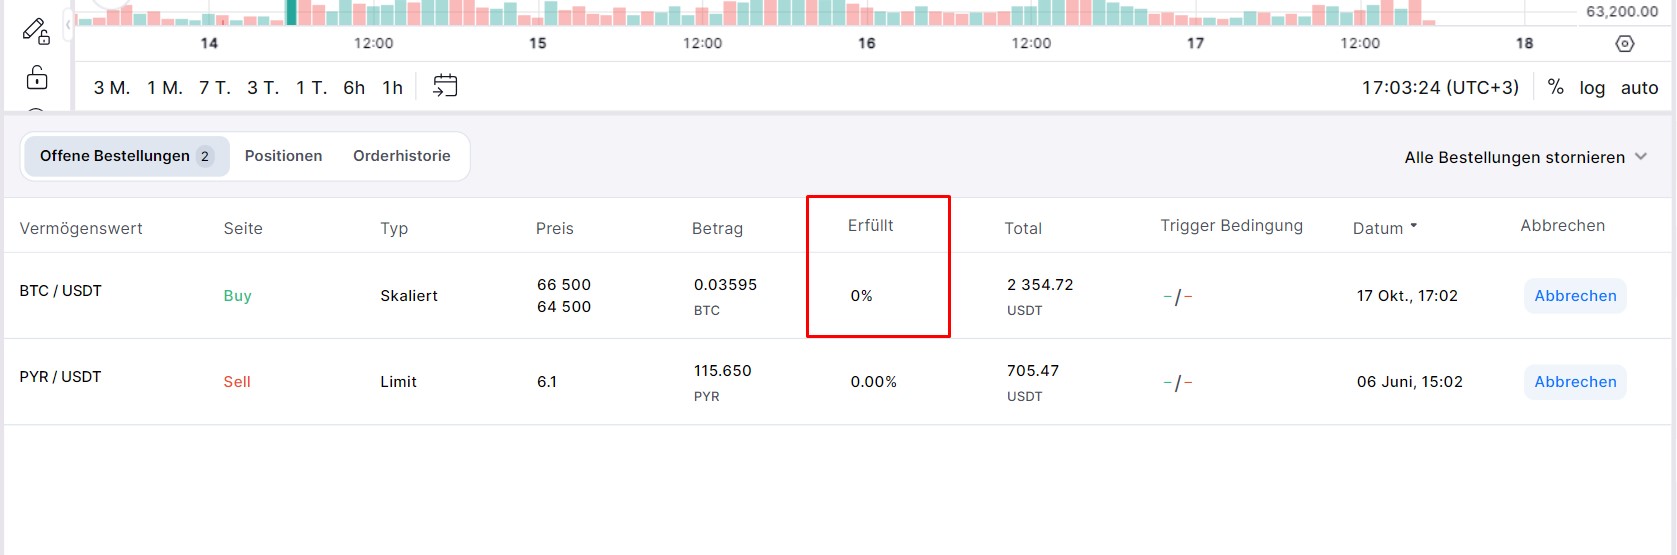Click the BTC / USDT asset name
This screenshot has width=1677, height=555.
click(61, 291)
